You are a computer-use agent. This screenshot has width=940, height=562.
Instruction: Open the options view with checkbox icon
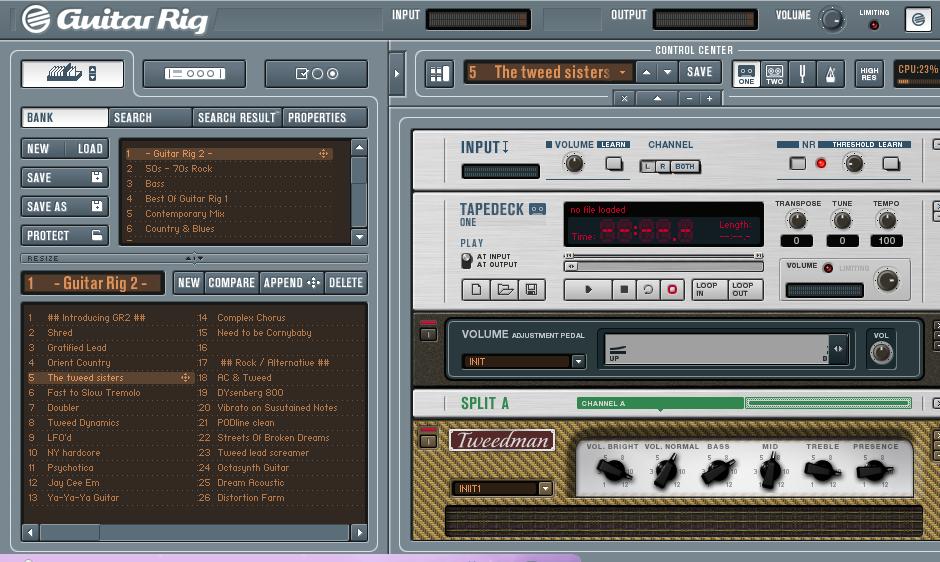(317, 74)
